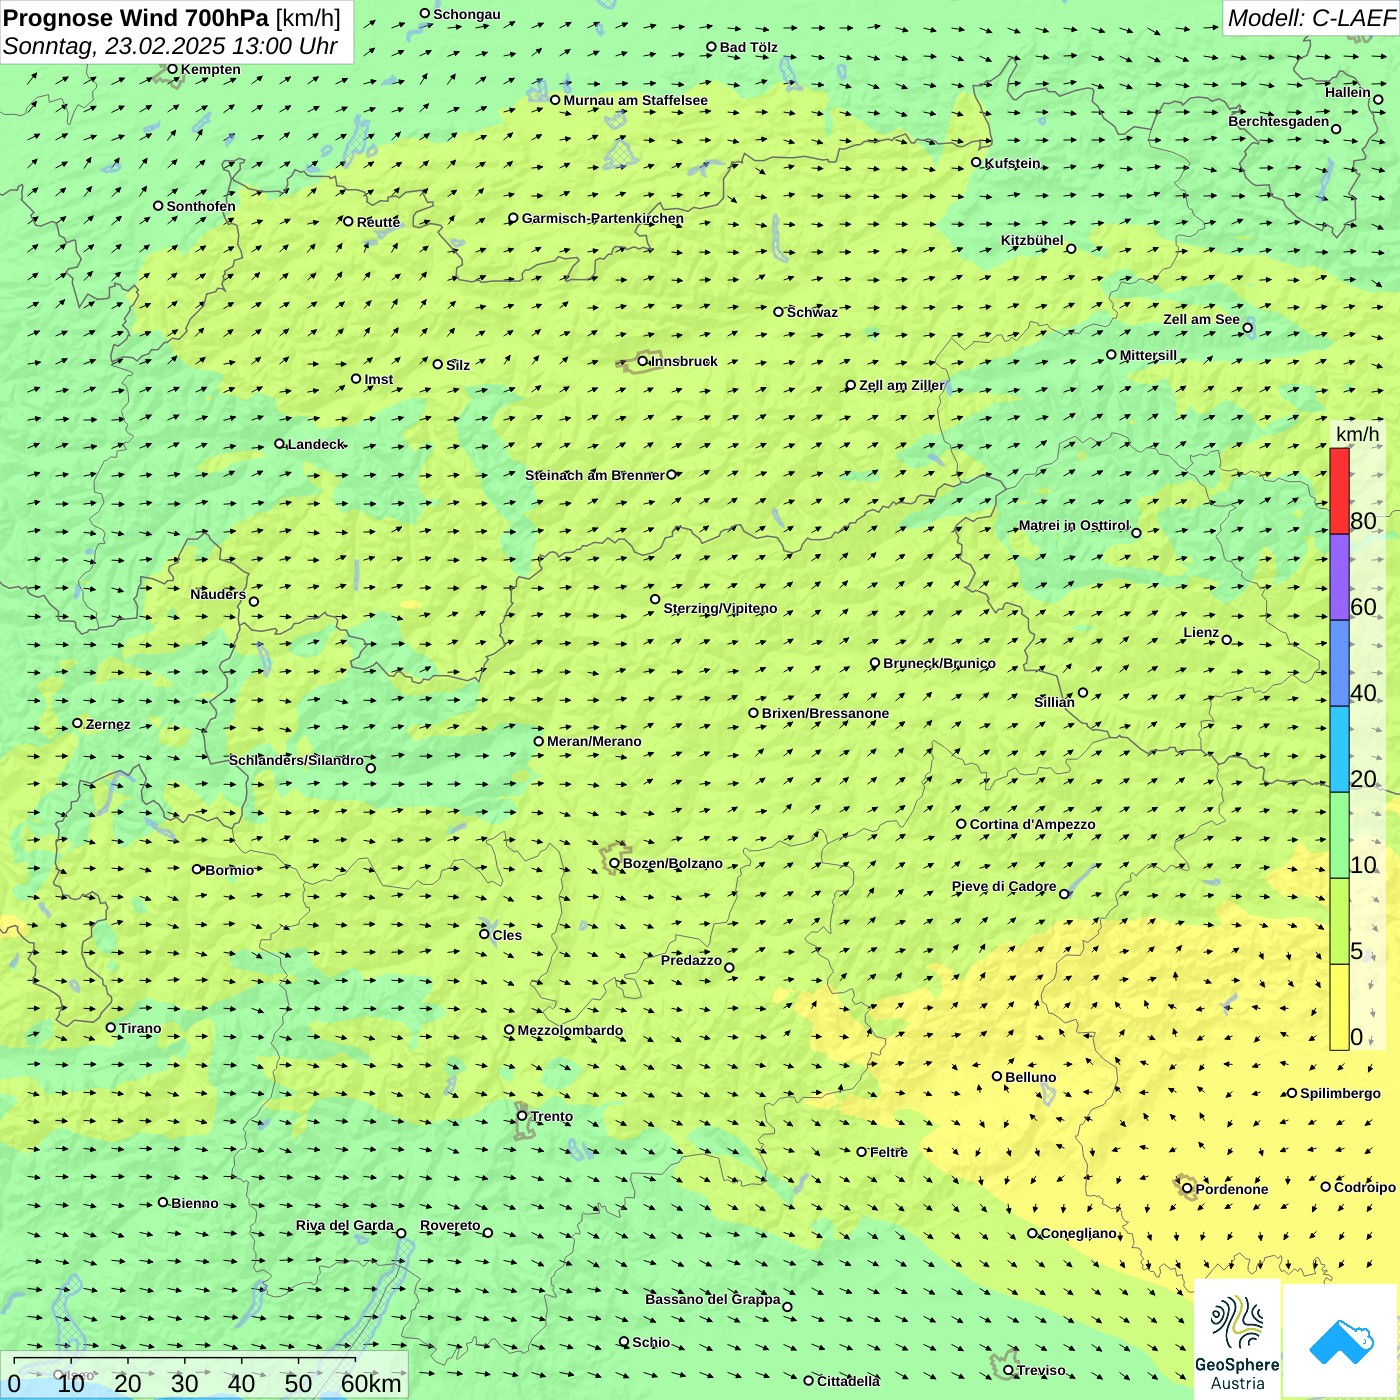The image size is (1400, 1400).
Task: Click the 'Modell: C-LAEF' label
Action: (x=1311, y=18)
